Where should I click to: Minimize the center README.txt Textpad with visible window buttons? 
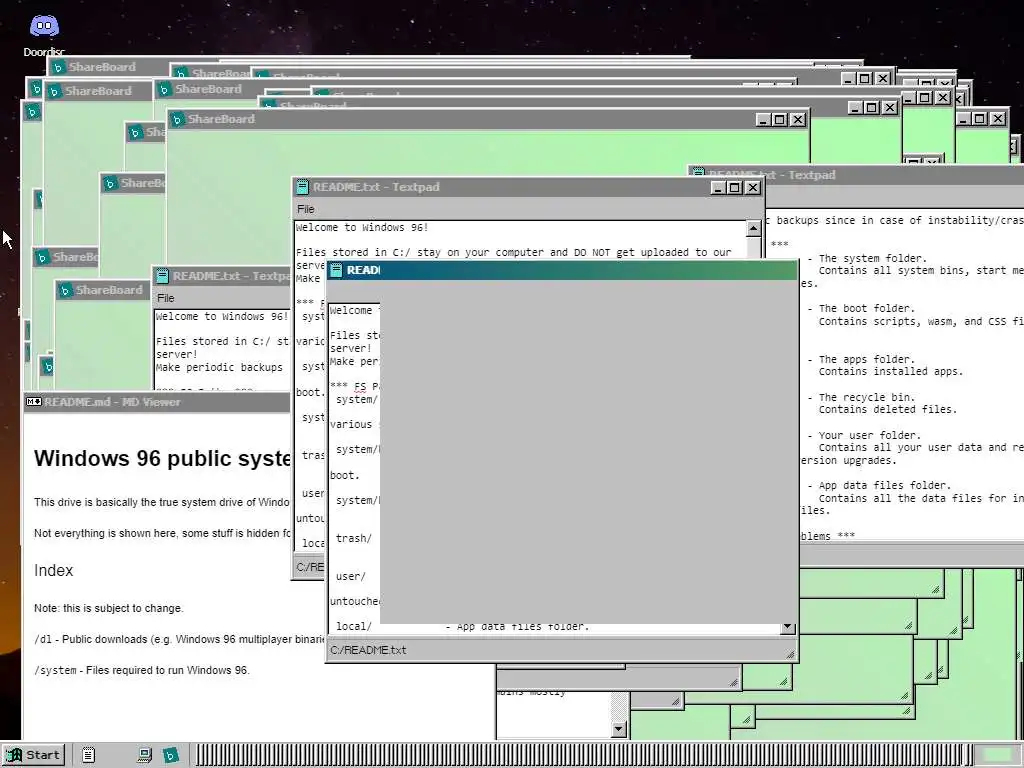pyautogui.click(x=718, y=187)
